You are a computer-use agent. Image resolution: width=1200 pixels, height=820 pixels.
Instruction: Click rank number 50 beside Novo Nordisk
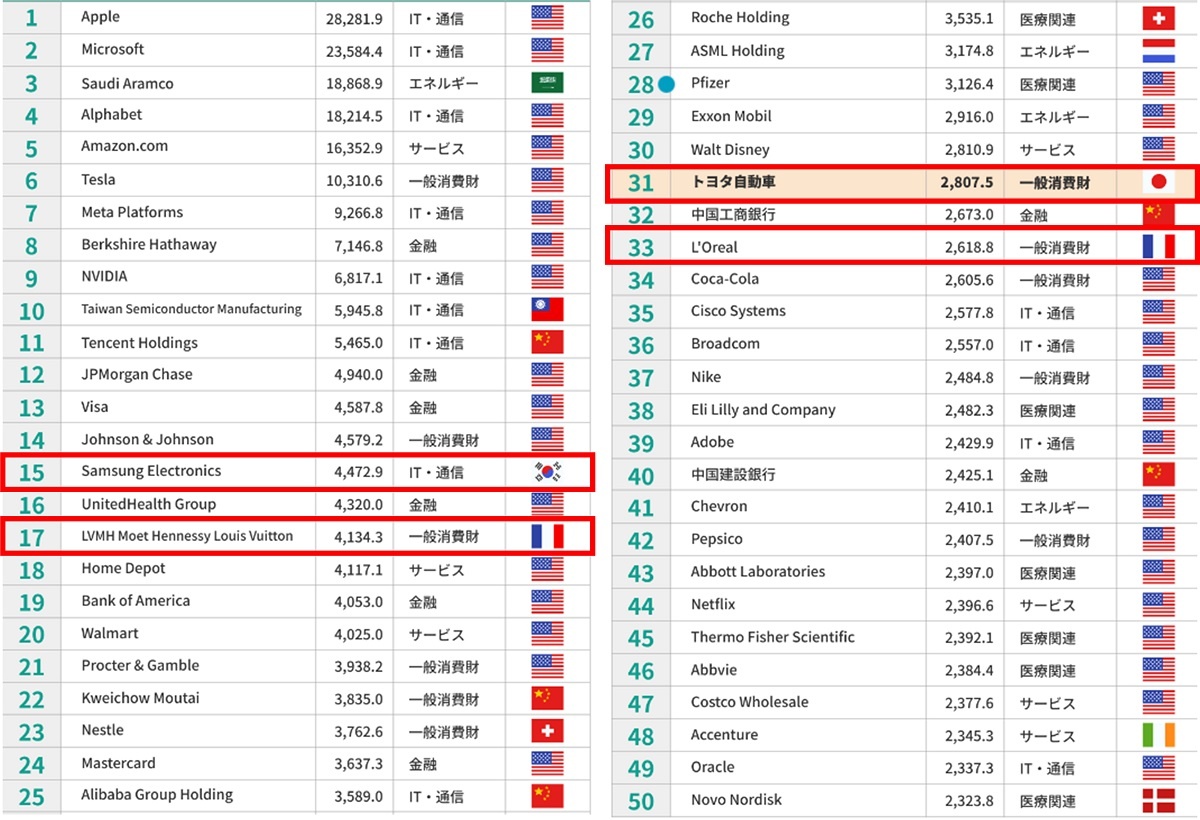click(641, 801)
